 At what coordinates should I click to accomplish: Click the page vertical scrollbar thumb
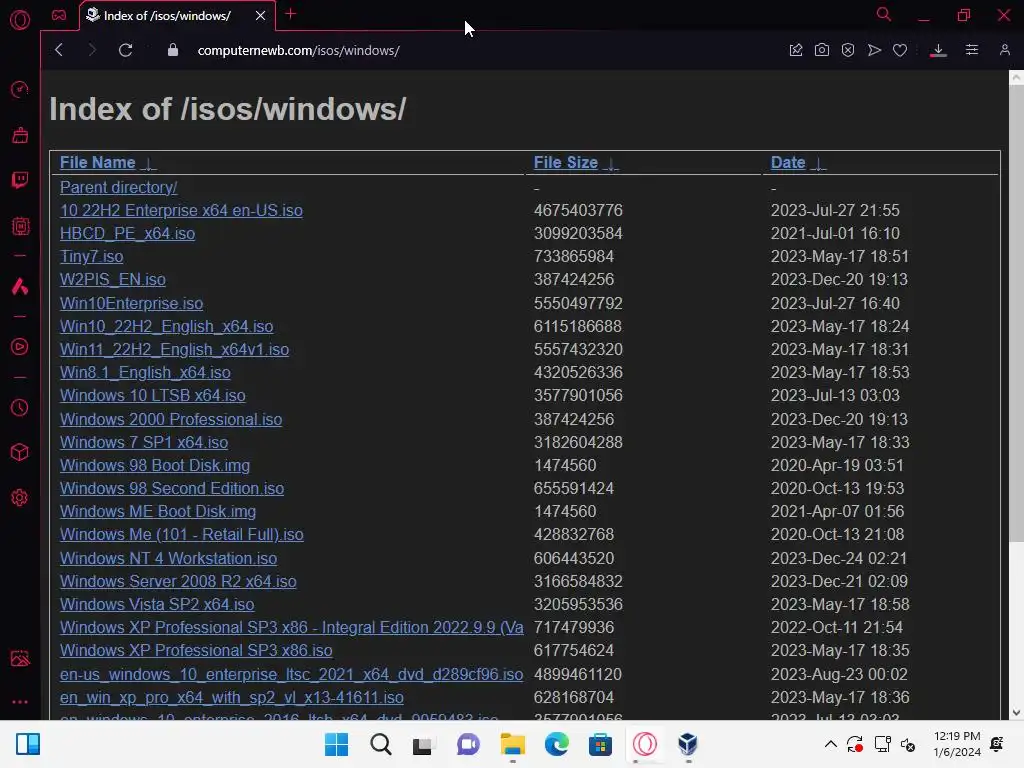pyautogui.click(x=1016, y=313)
